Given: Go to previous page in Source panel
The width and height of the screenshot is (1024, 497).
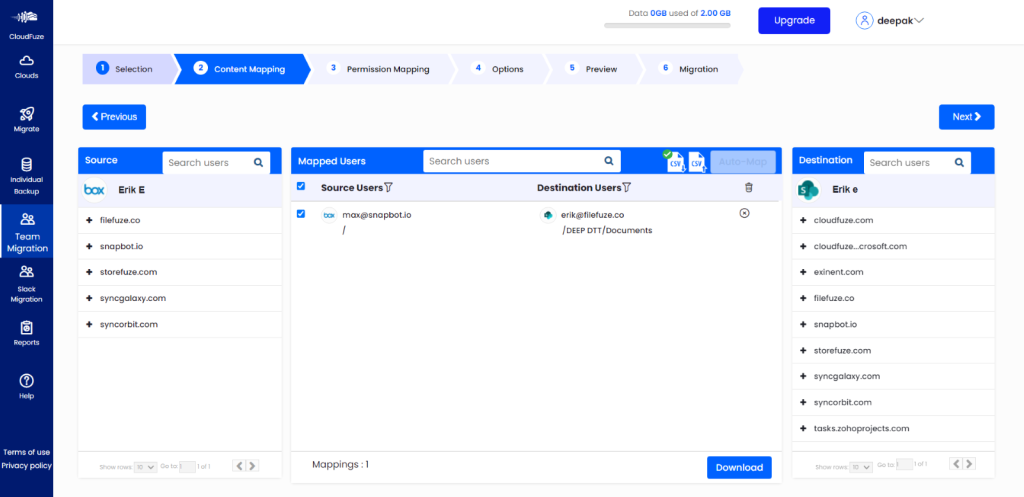Looking at the screenshot, I should [239, 466].
